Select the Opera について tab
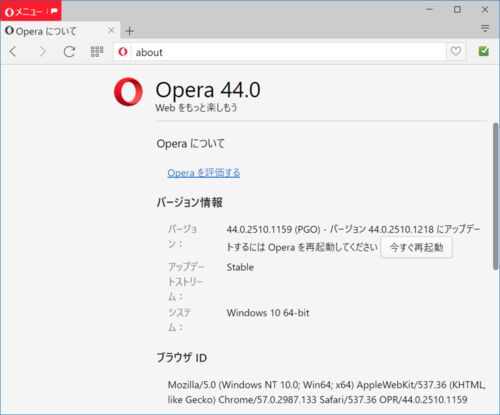500x415 pixels. [x=60, y=31]
